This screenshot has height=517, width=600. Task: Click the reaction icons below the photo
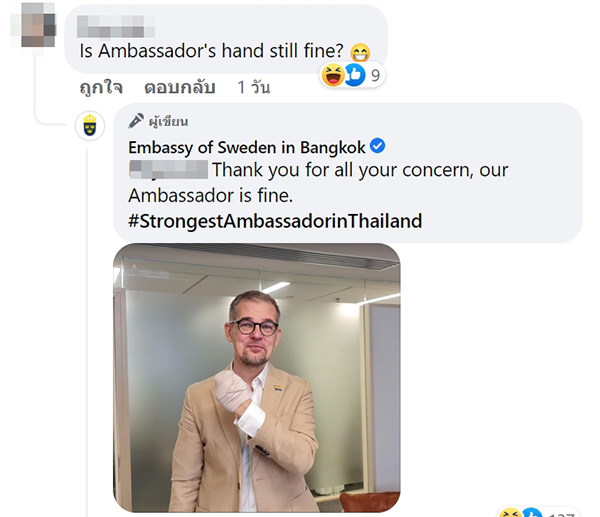(x=521, y=513)
